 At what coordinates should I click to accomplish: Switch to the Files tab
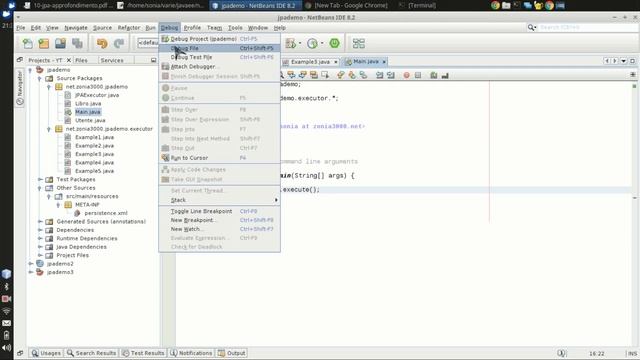click(81, 60)
